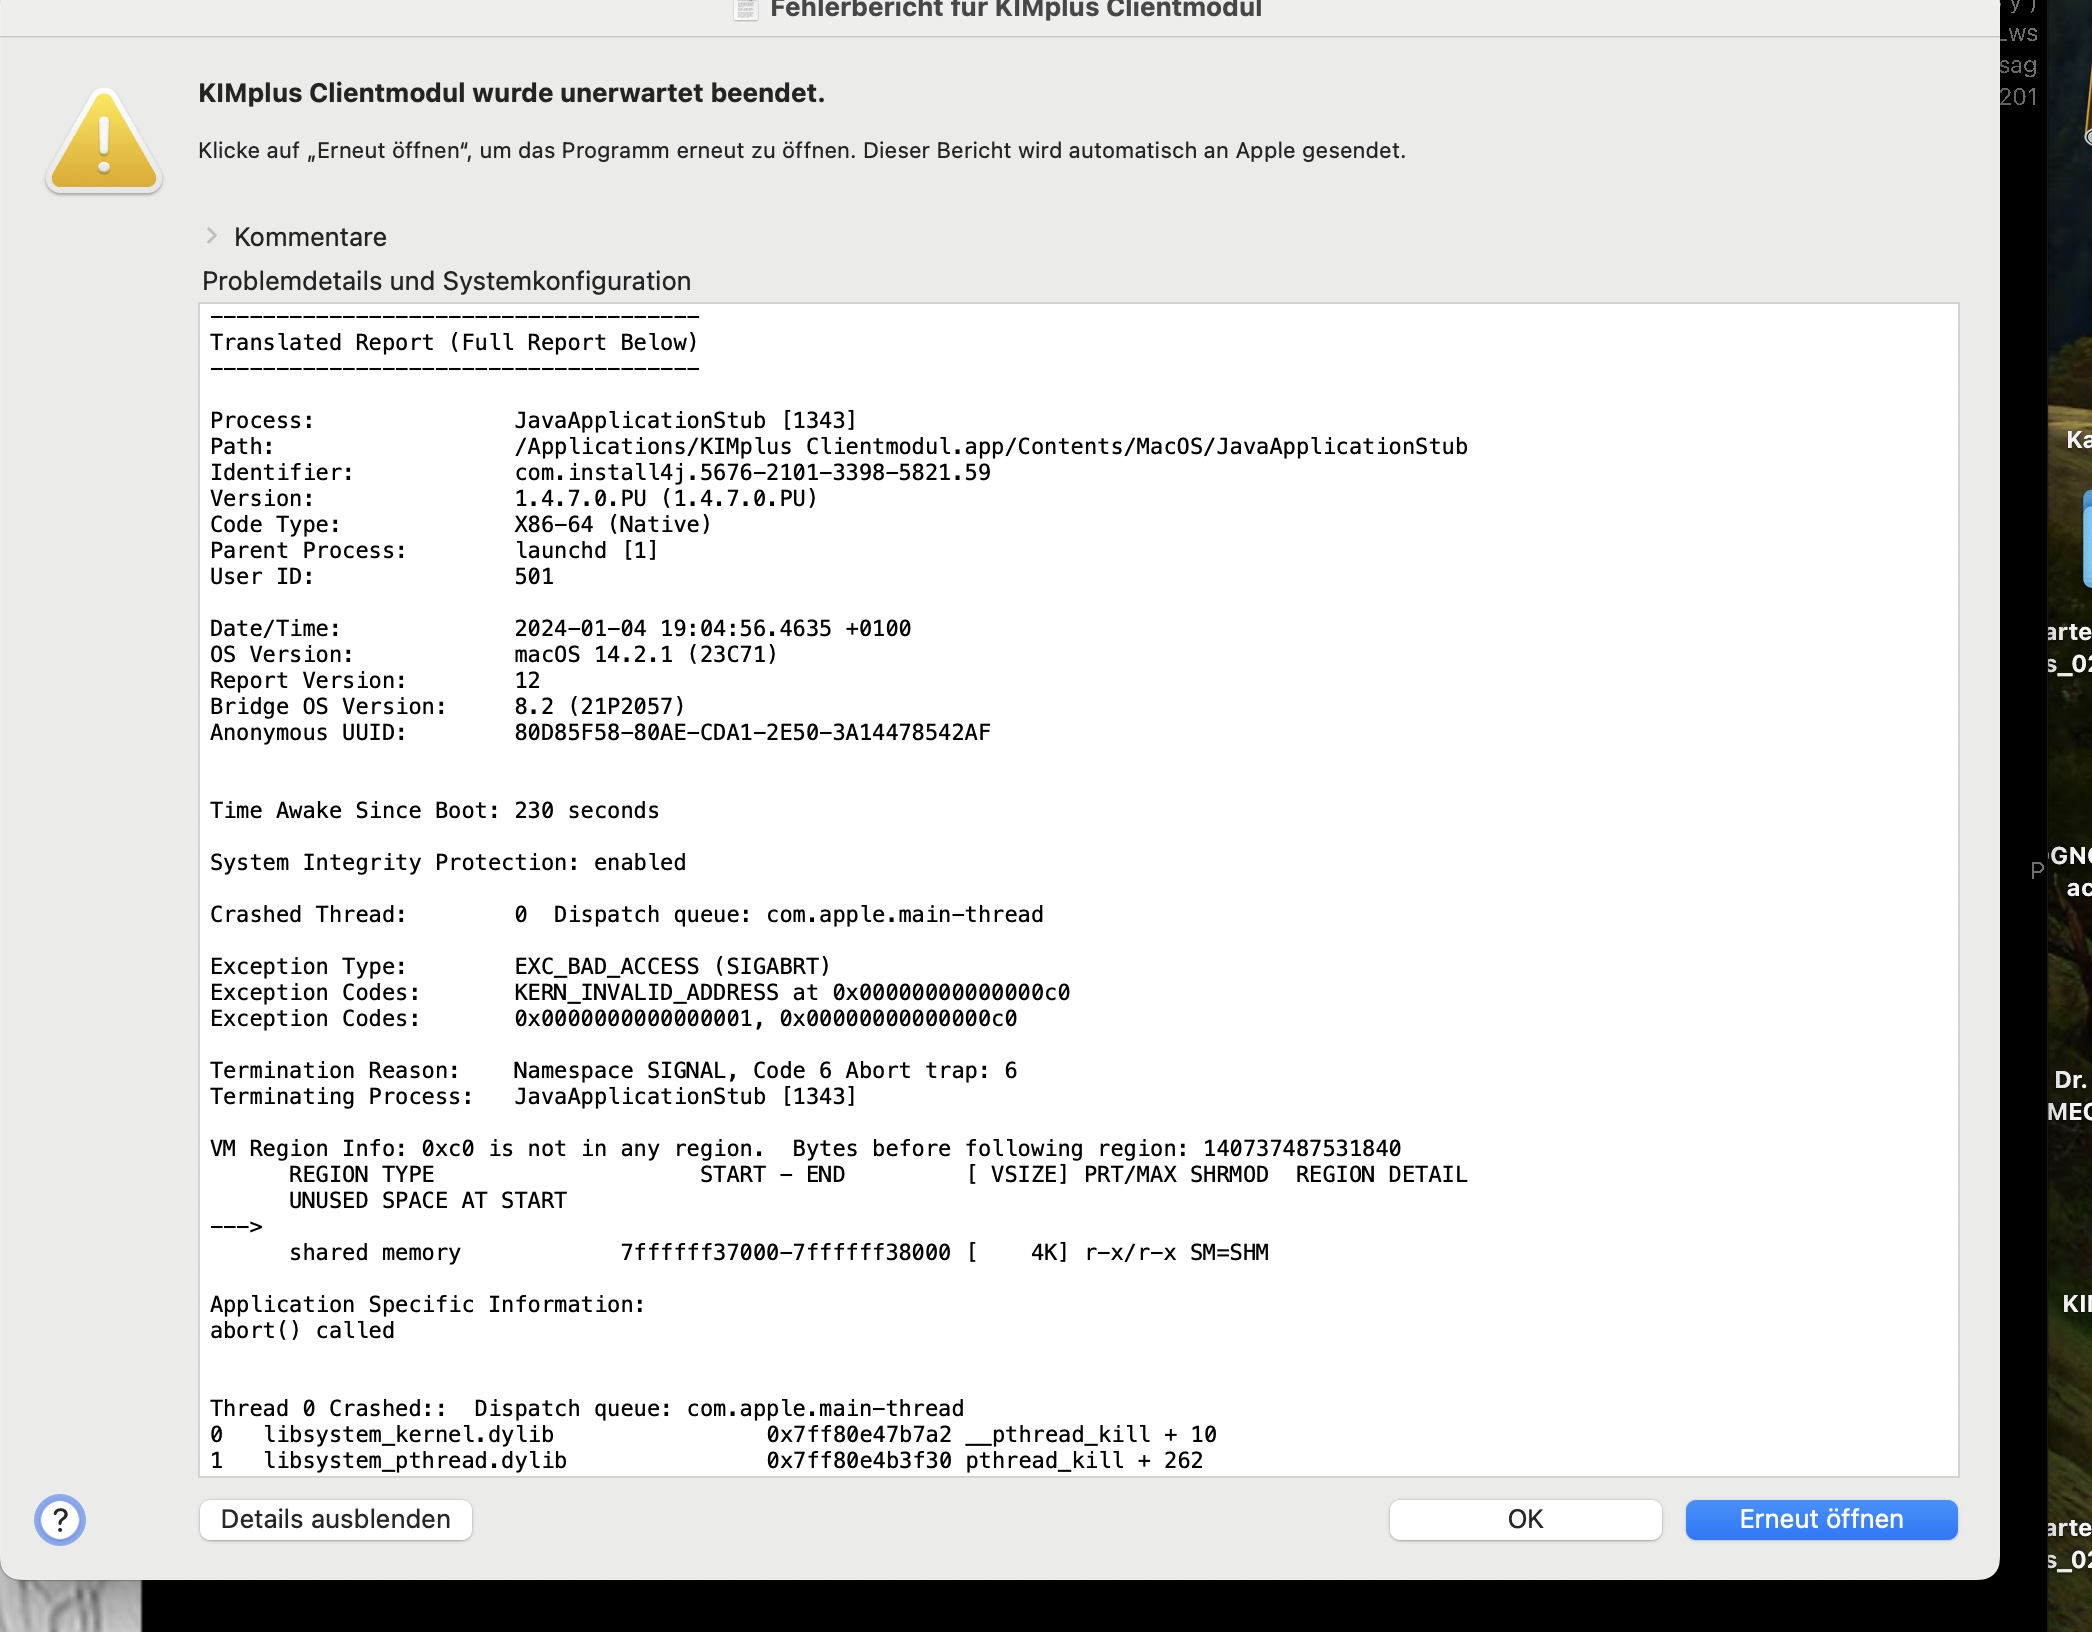This screenshot has height=1632, width=2092.
Task: Click inside the crash report text area
Action: coord(1078,889)
